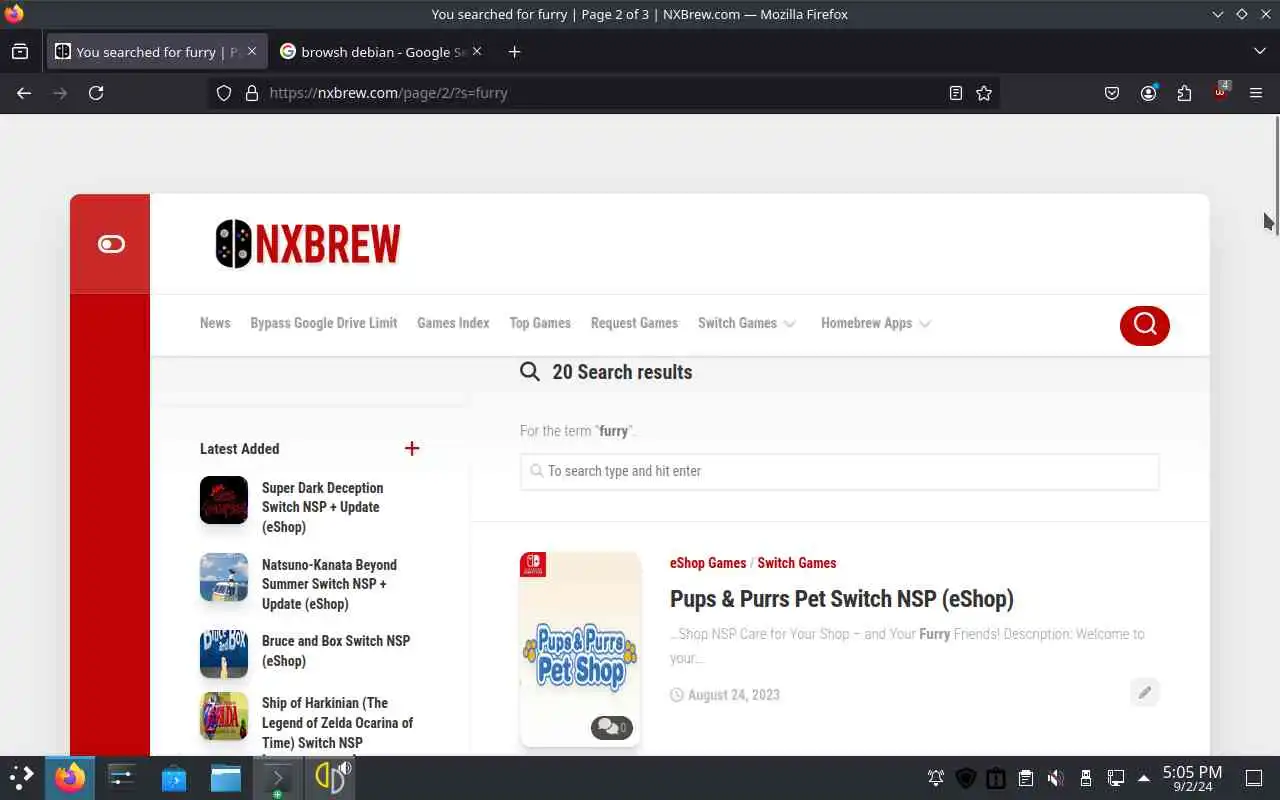Image resolution: width=1280 pixels, height=800 pixels.
Task: Go to Games Index
Action: (x=453, y=323)
